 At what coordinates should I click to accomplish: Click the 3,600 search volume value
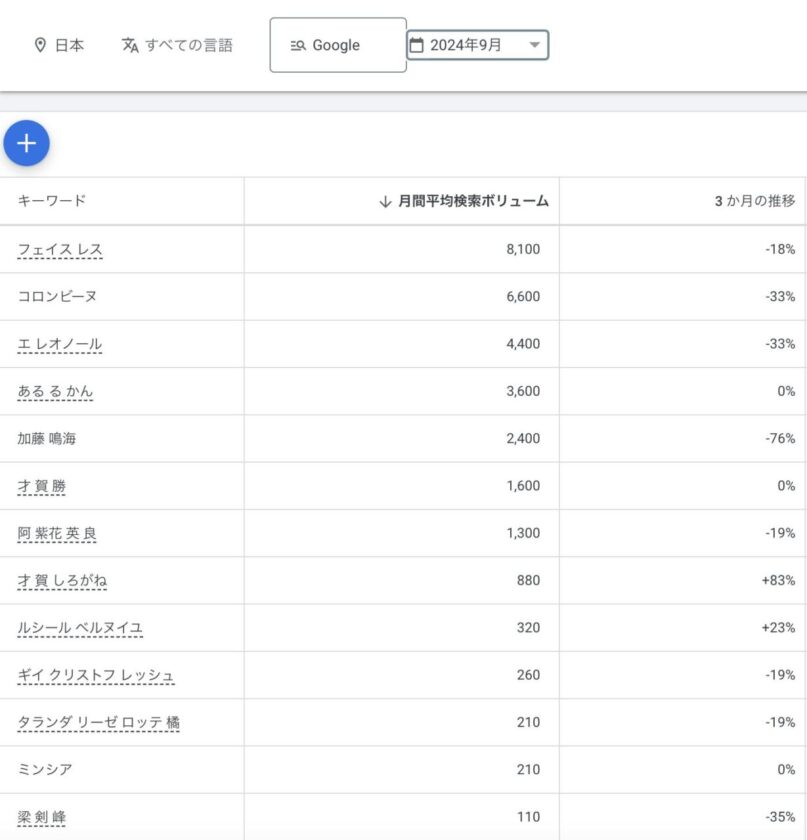(x=523, y=391)
